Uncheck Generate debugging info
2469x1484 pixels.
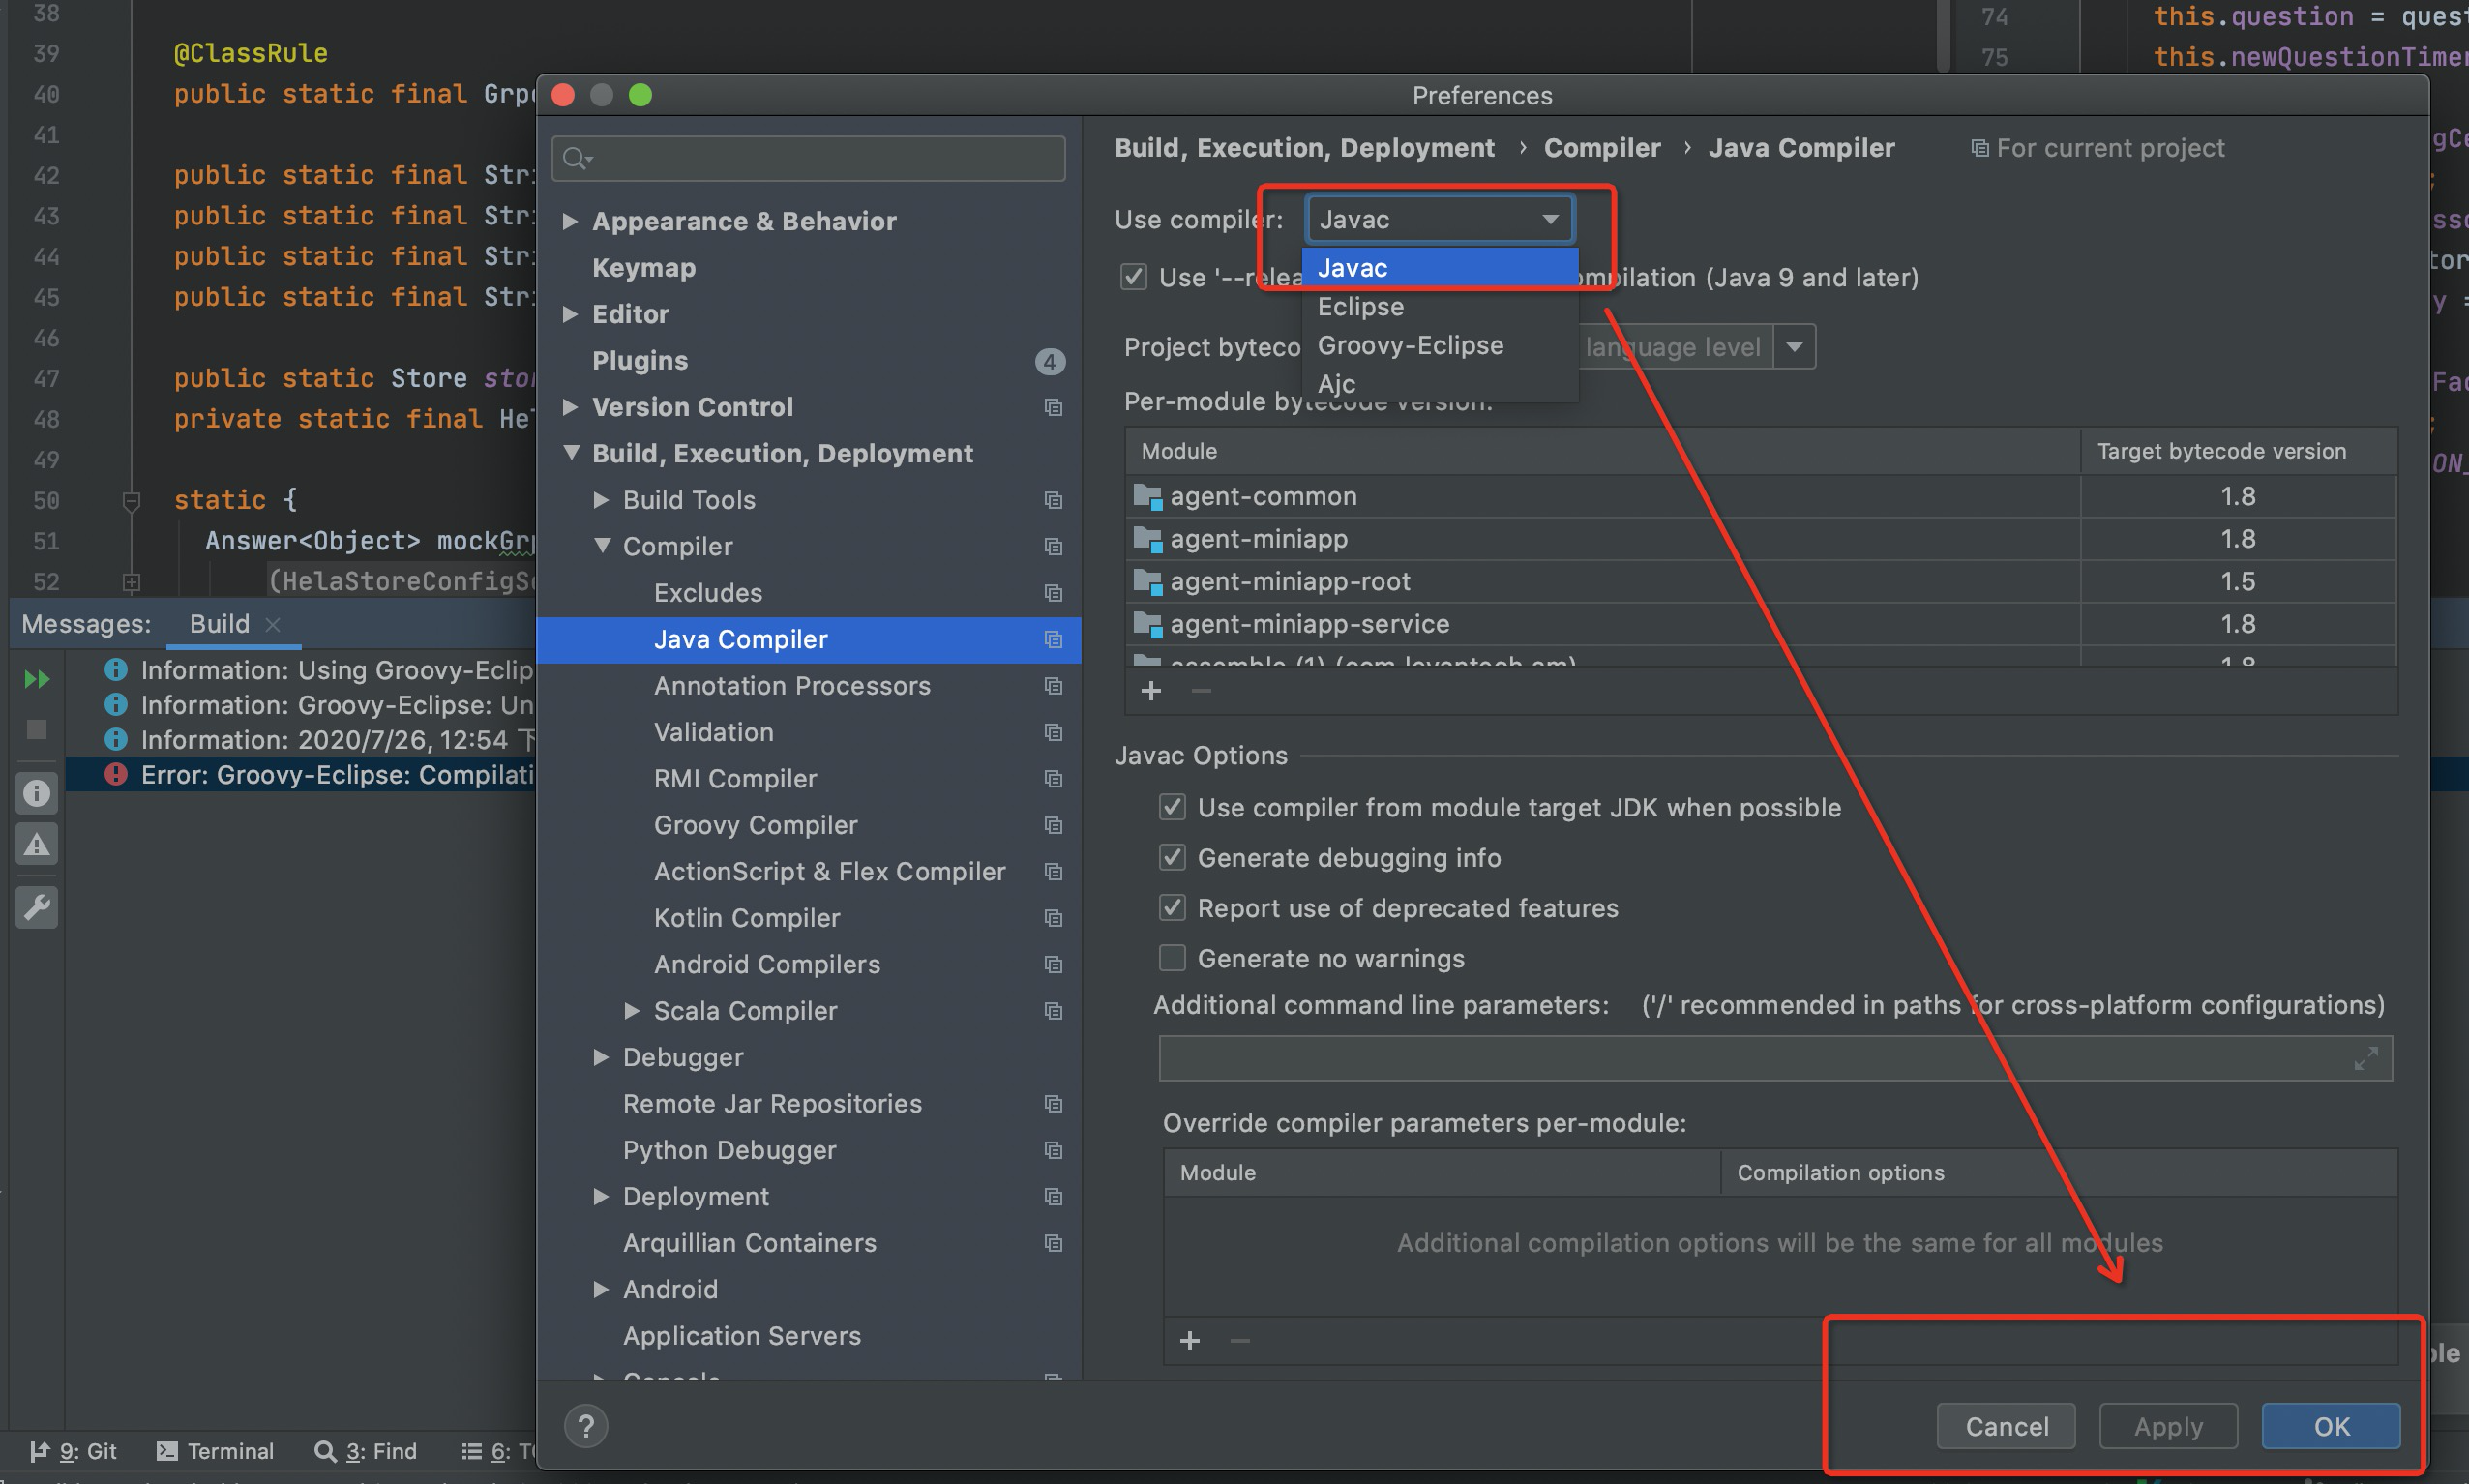click(1172, 858)
